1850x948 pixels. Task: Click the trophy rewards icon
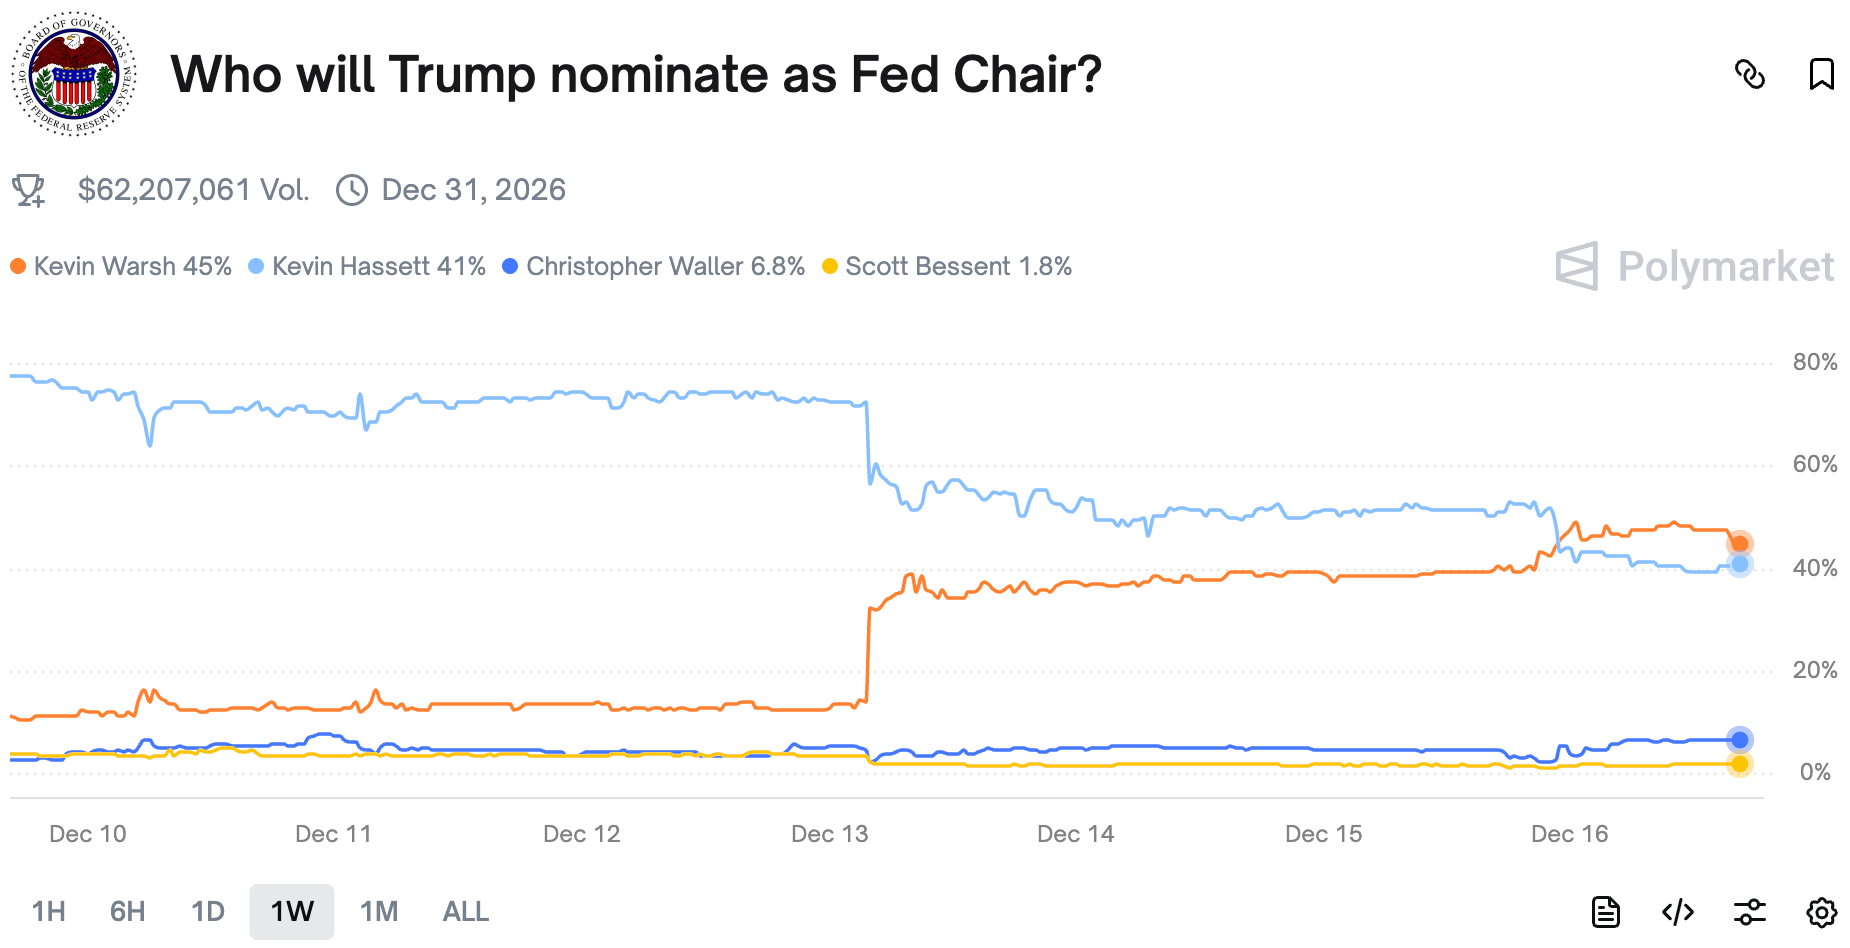pyautogui.click(x=29, y=190)
